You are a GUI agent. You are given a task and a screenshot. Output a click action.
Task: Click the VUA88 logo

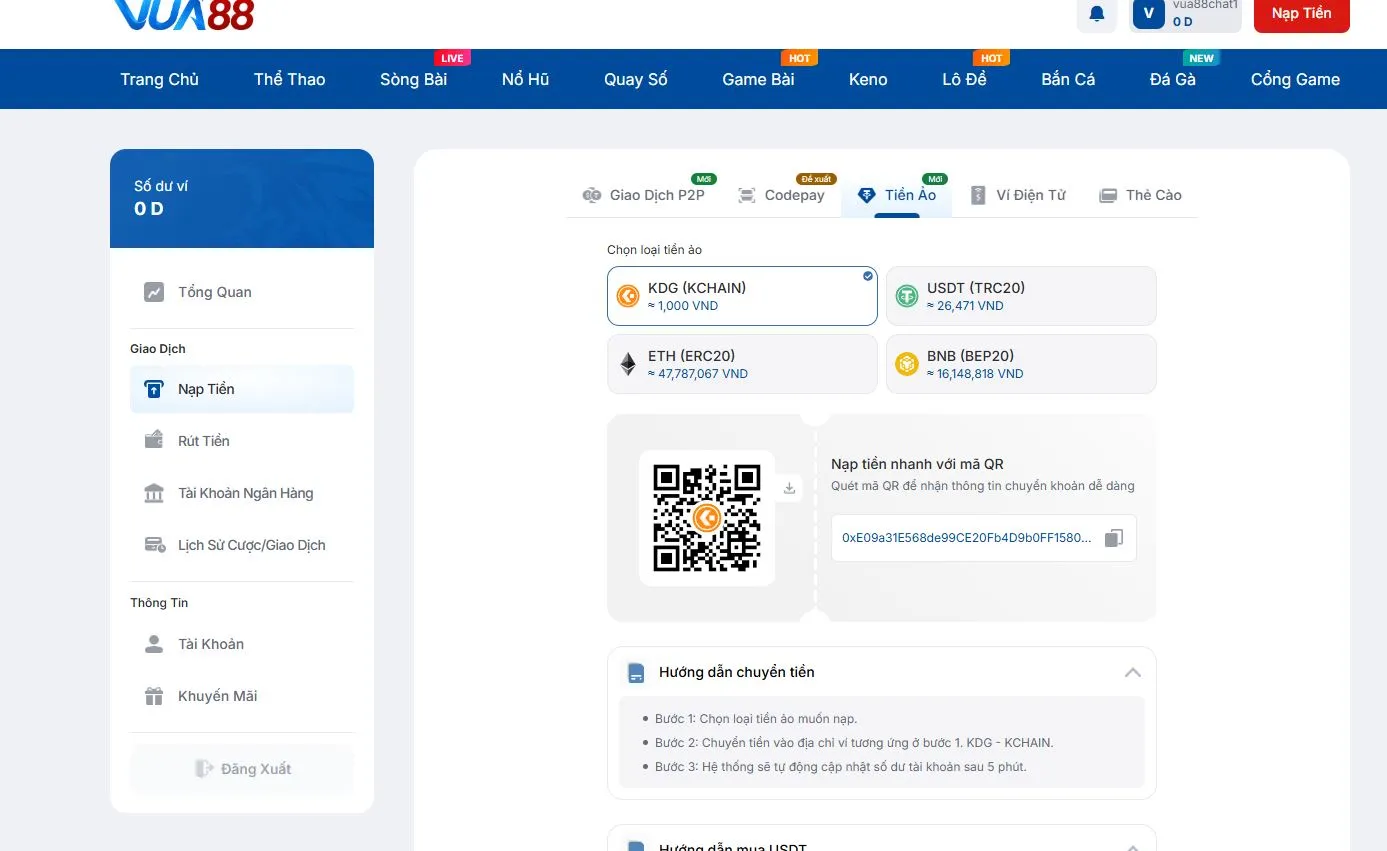tap(184, 14)
